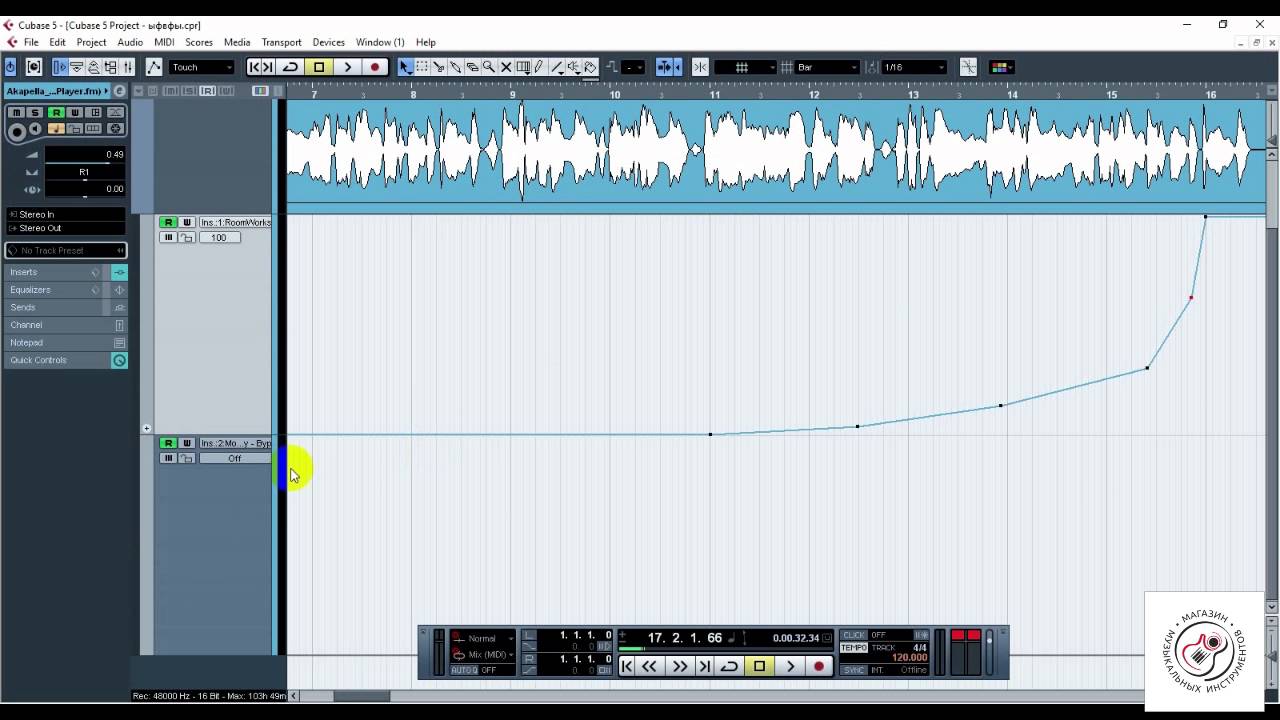
Task: Open the Bar grid type dropdown
Action: (827, 67)
